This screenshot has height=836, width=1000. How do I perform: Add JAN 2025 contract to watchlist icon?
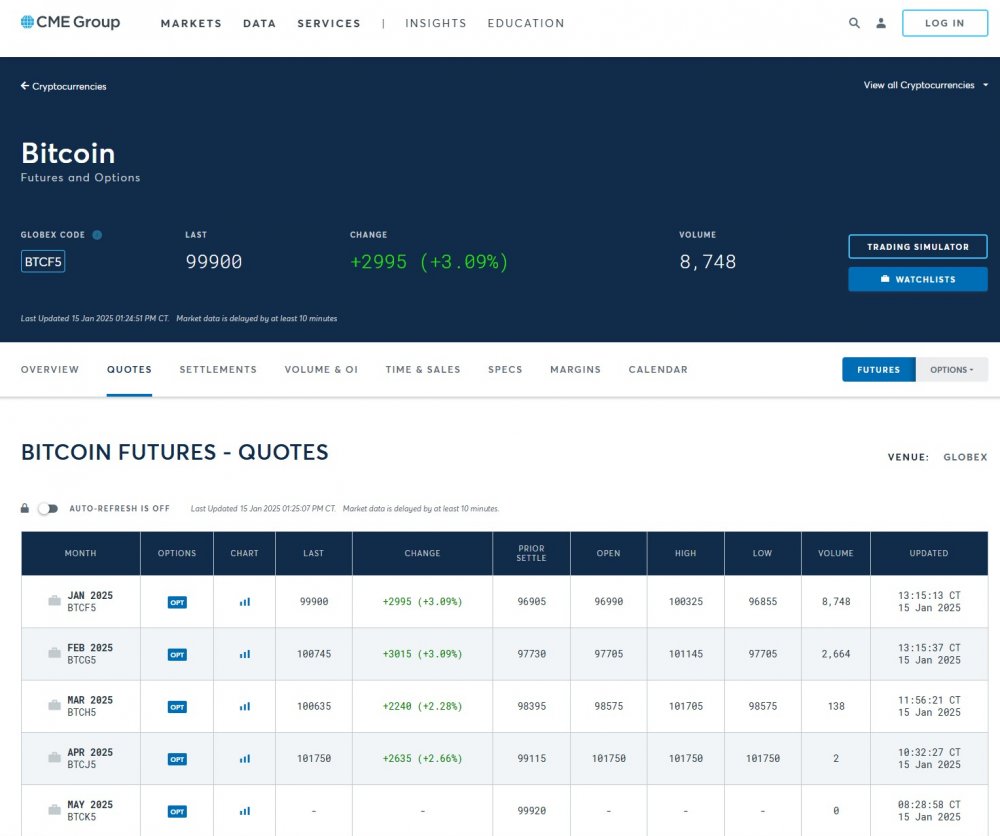coord(55,601)
